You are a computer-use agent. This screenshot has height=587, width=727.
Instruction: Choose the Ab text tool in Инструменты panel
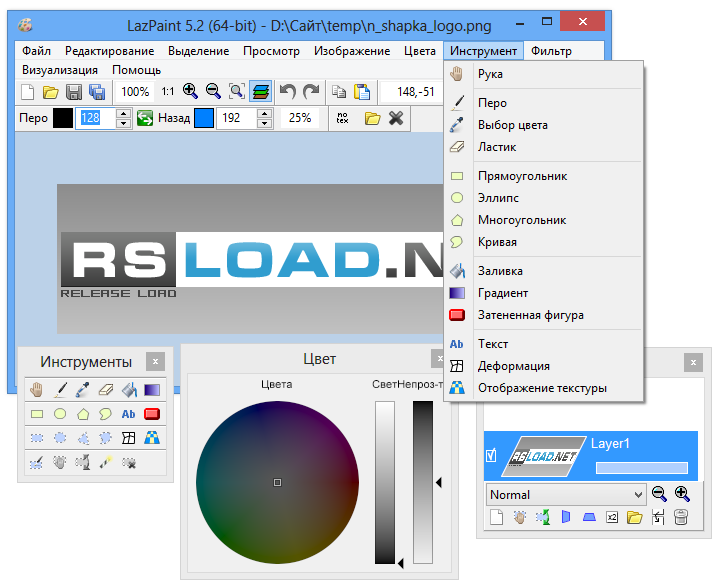coord(129,414)
